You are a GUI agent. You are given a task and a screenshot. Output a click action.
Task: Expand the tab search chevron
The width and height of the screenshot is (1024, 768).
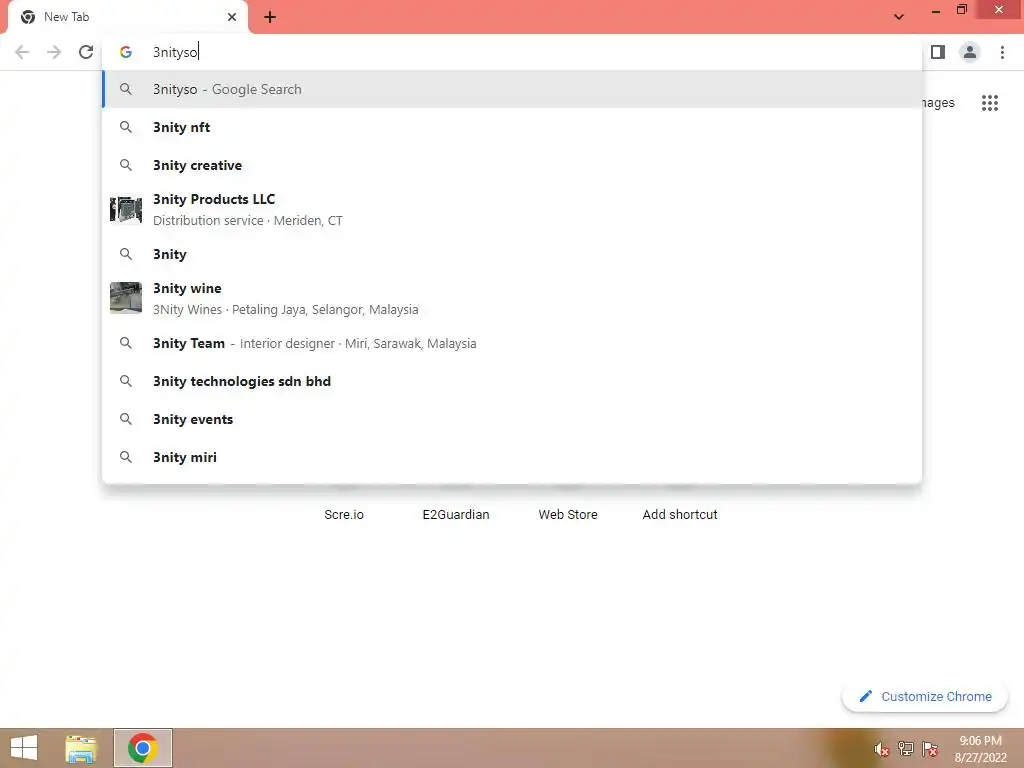coord(899,17)
